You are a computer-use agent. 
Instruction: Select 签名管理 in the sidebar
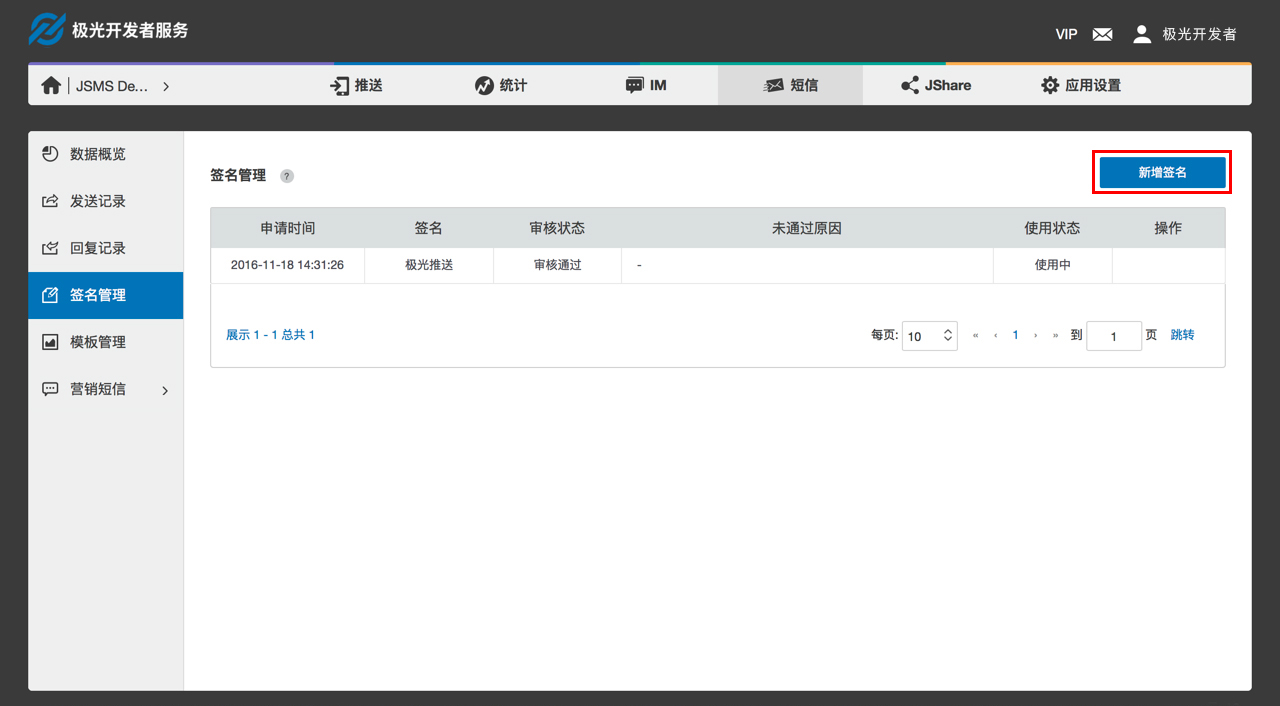point(106,295)
